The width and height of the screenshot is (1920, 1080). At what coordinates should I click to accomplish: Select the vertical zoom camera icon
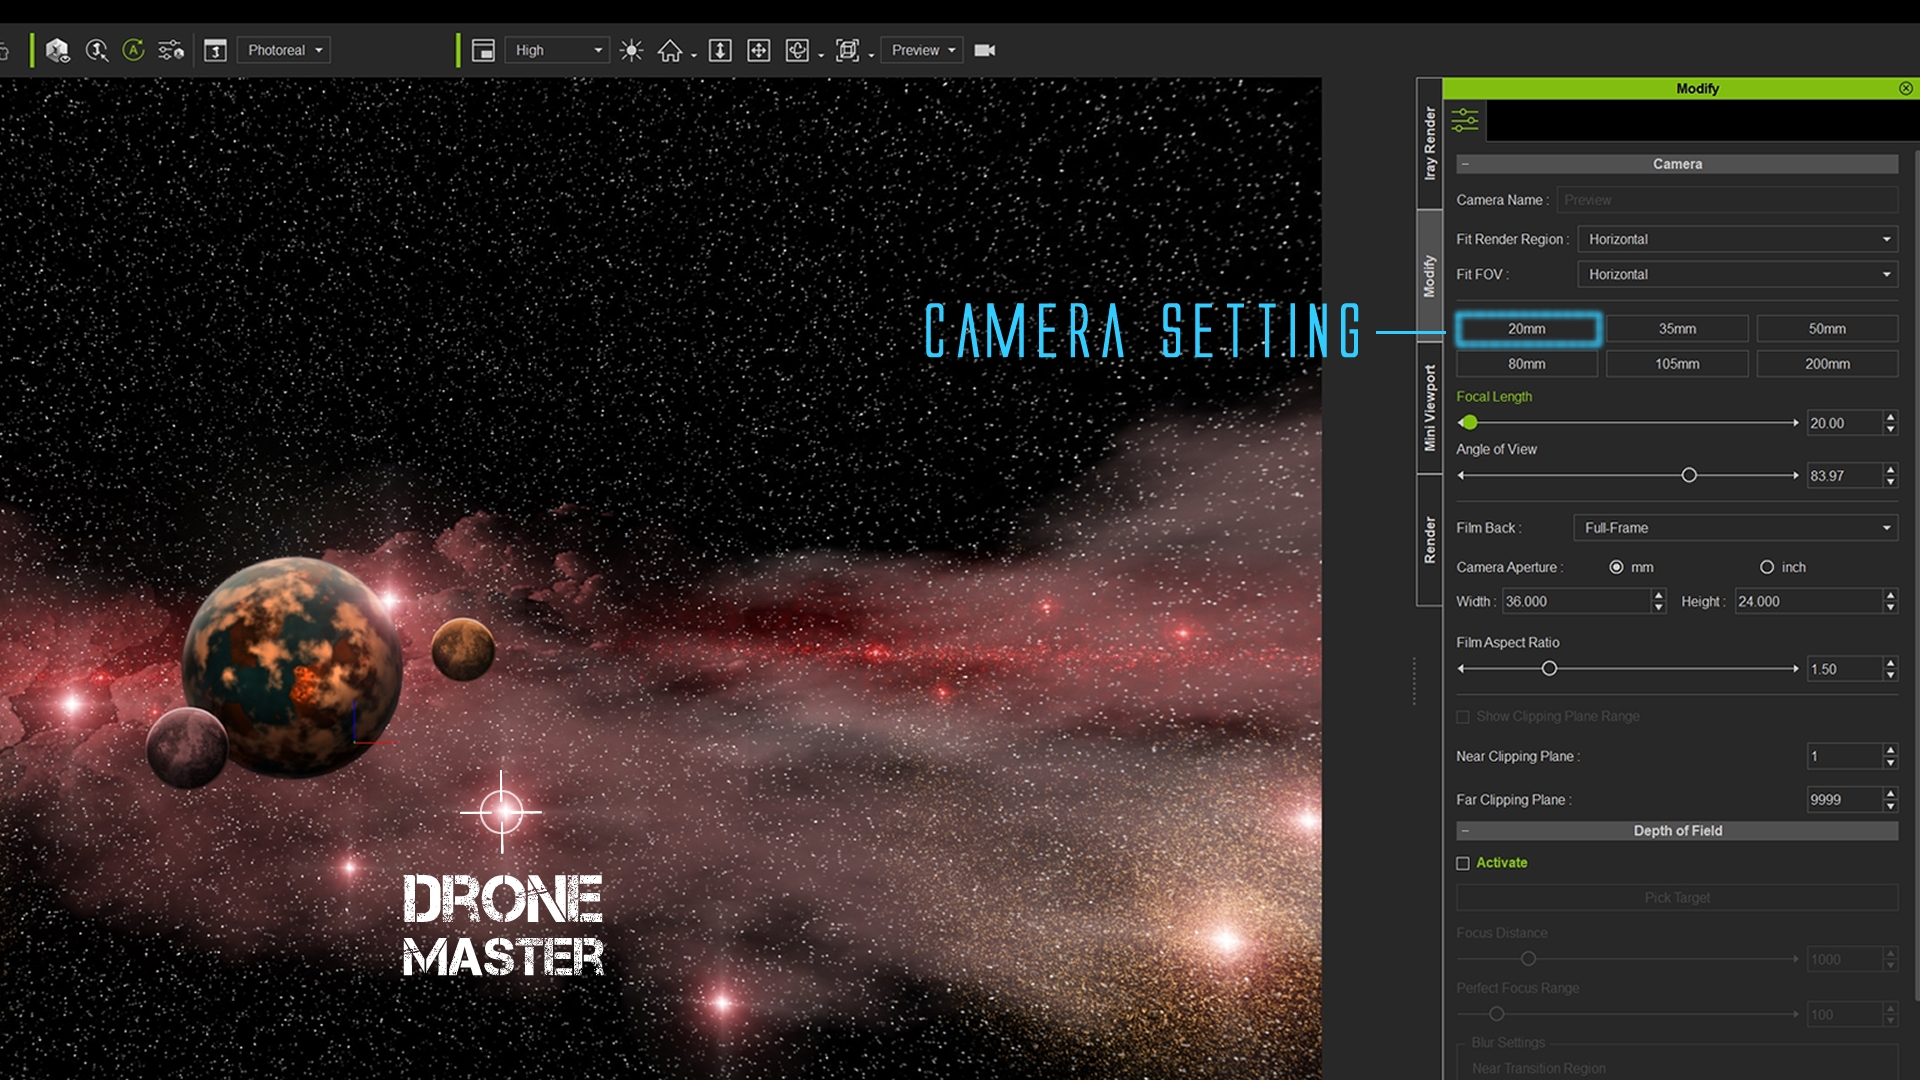point(720,50)
